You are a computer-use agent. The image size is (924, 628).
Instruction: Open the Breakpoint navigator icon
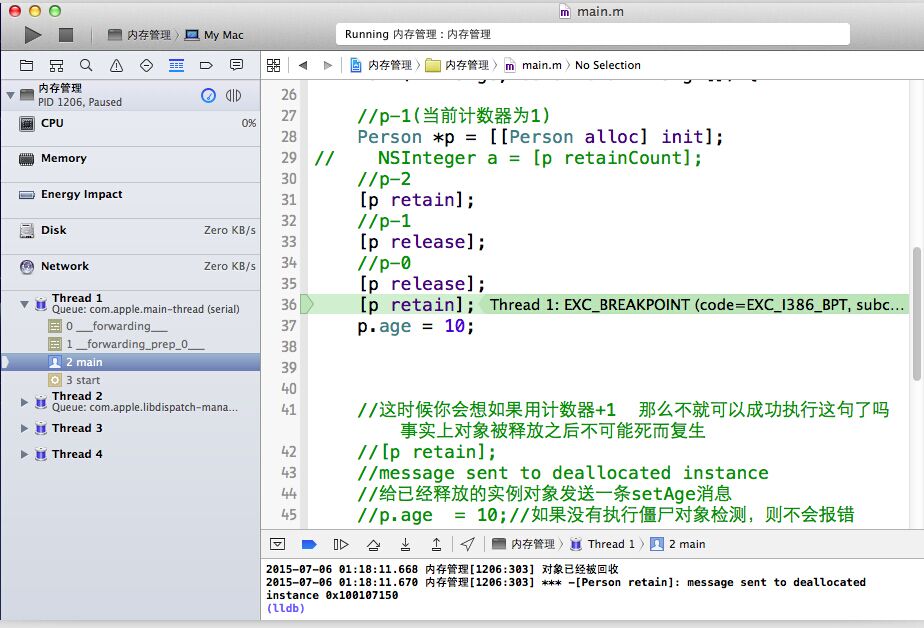[206, 65]
